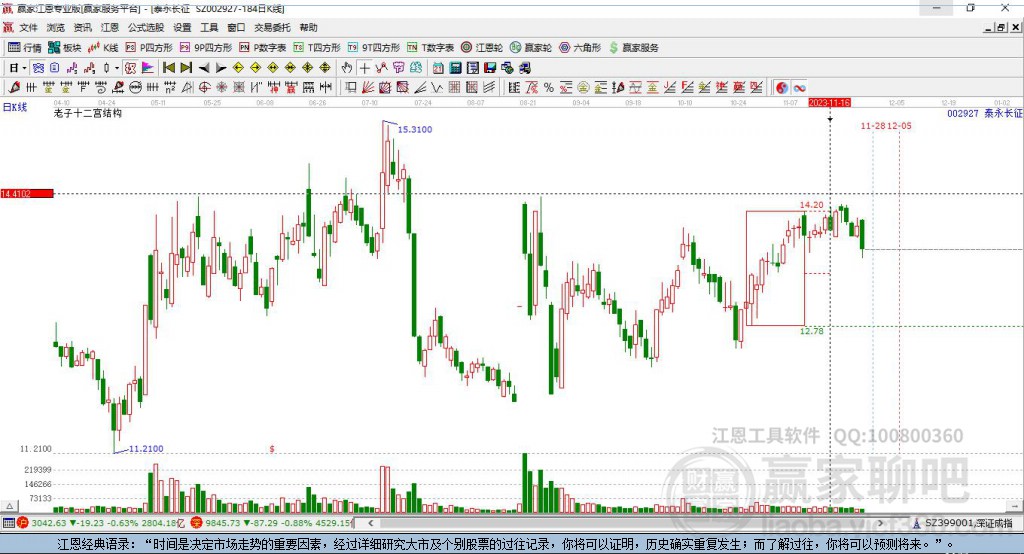This screenshot has width=1024, height=554.
Task: Move chart left with black arrow
Action: tap(204, 68)
